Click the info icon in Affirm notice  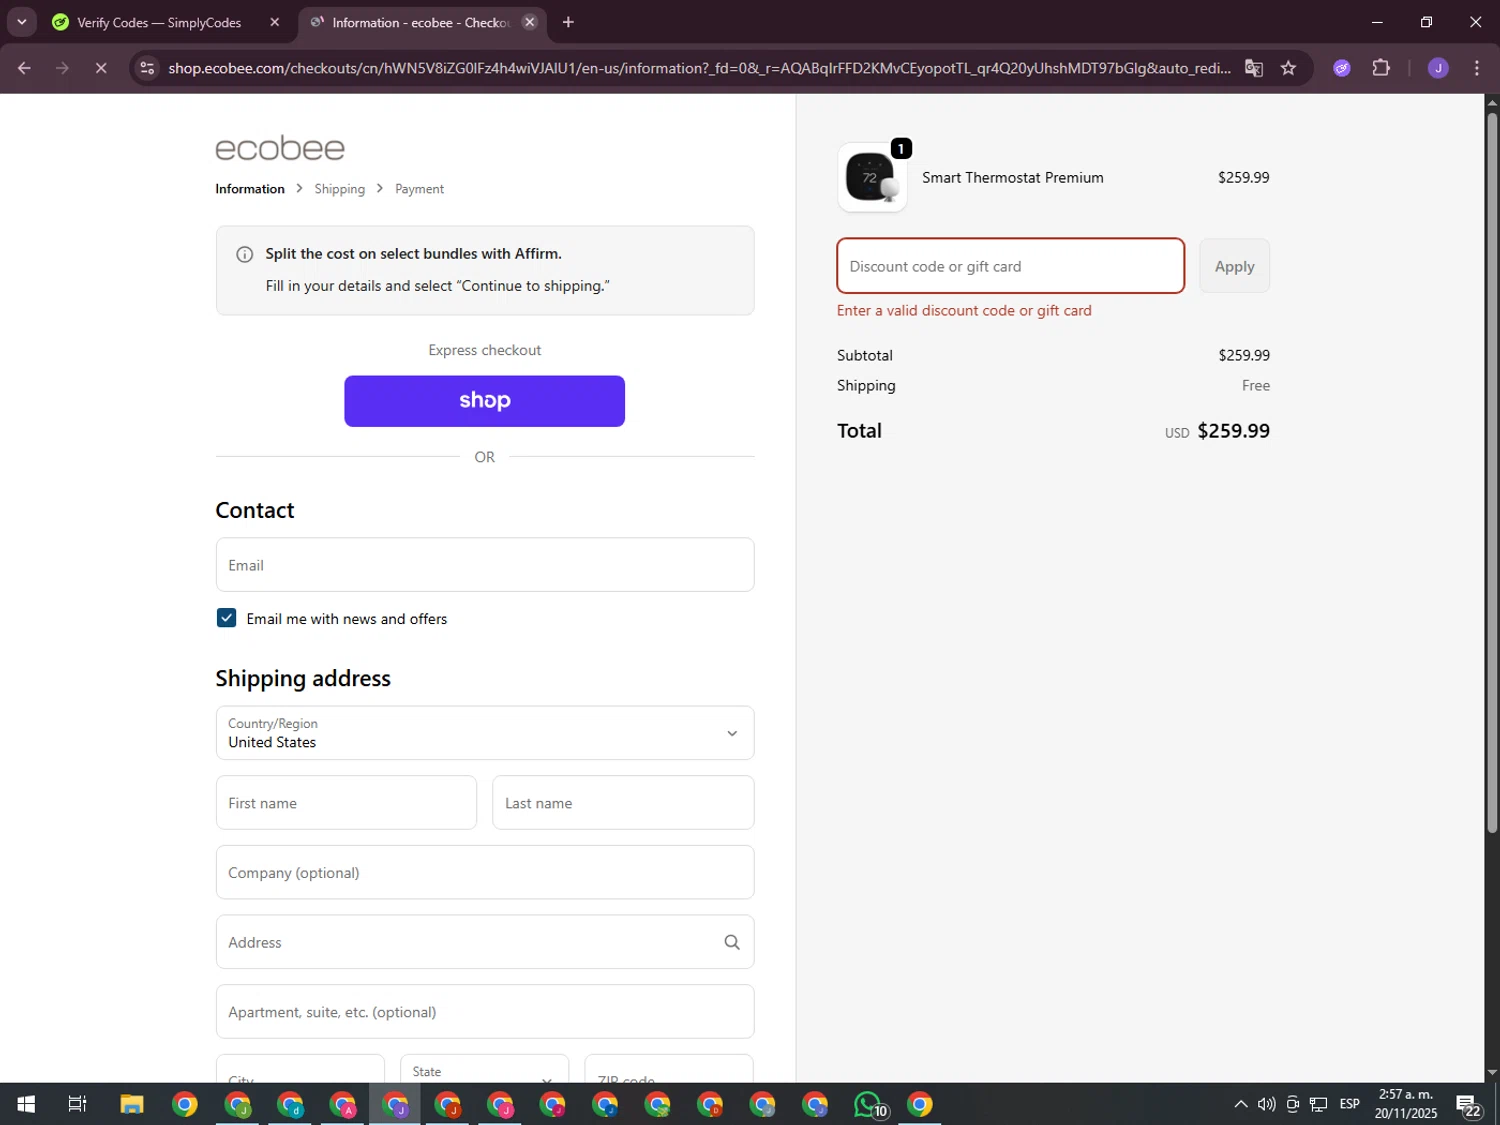(x=244, y=254)
